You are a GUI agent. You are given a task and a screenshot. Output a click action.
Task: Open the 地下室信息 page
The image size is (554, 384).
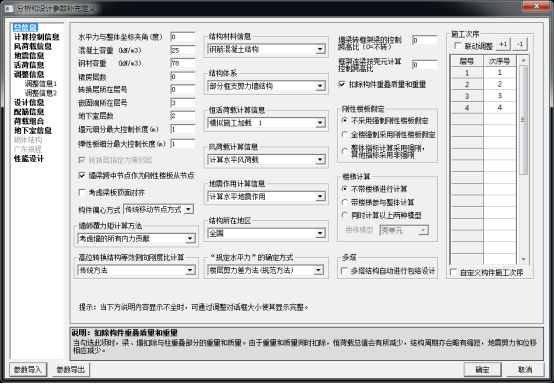33,130
